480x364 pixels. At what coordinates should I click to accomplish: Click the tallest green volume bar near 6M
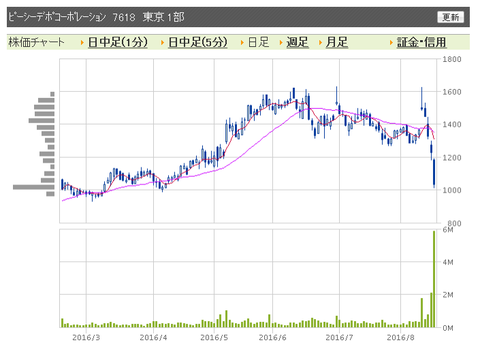tap(434, 279)
